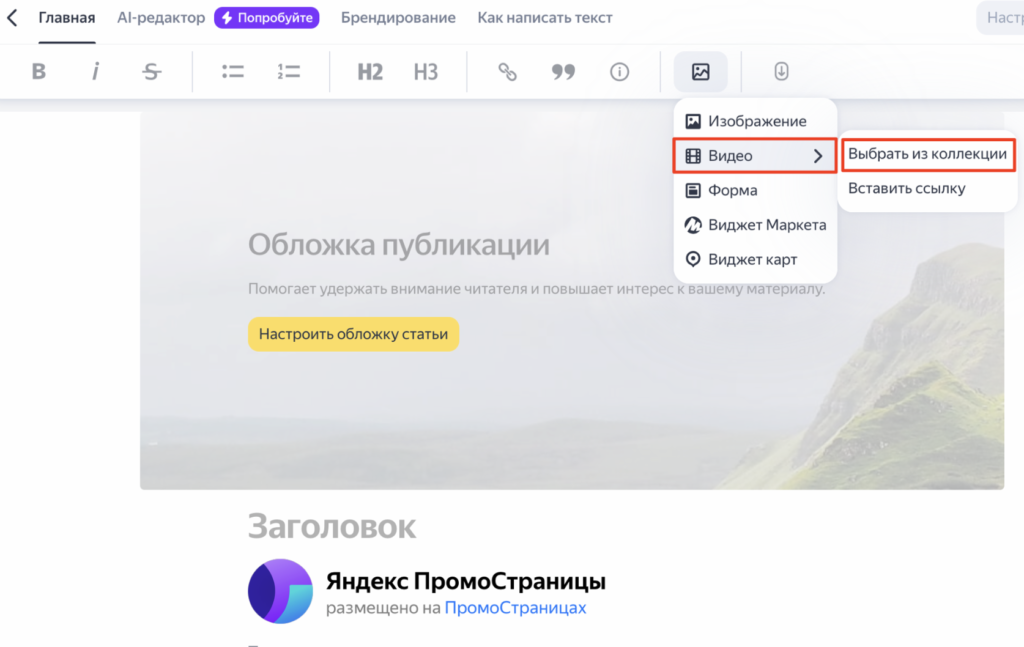Insert a blockquote
1024x647 pixels.
point(563,71)
